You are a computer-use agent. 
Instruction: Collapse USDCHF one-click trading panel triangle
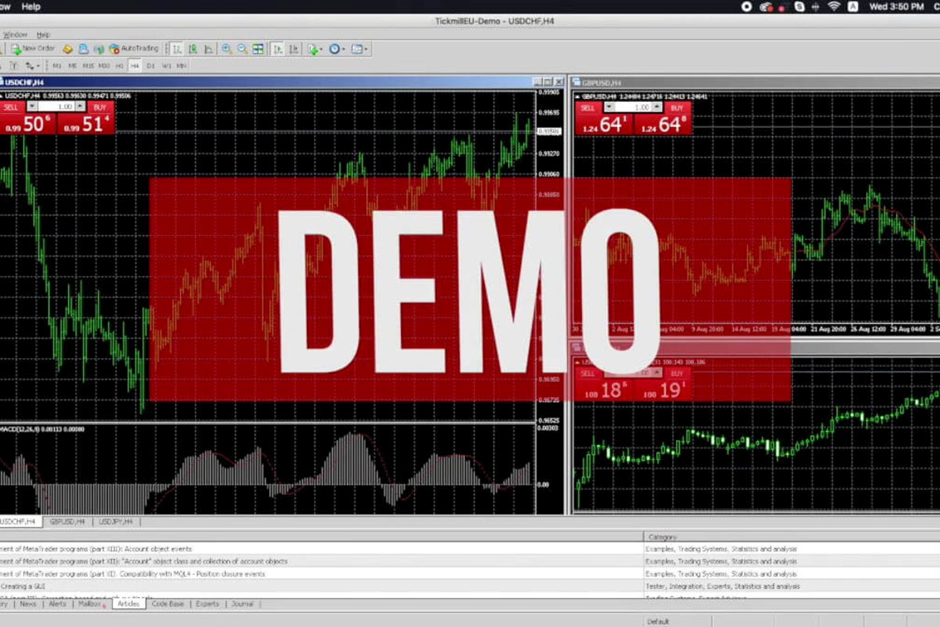pos(2,96)
